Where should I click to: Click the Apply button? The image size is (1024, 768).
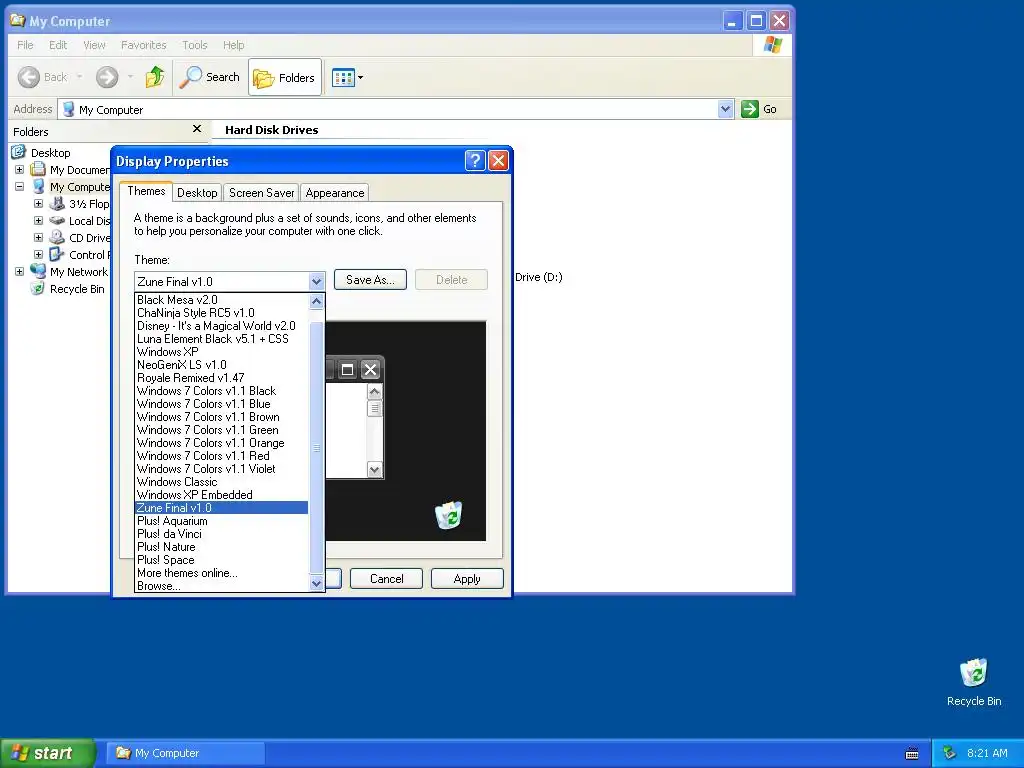click(467, 579)
